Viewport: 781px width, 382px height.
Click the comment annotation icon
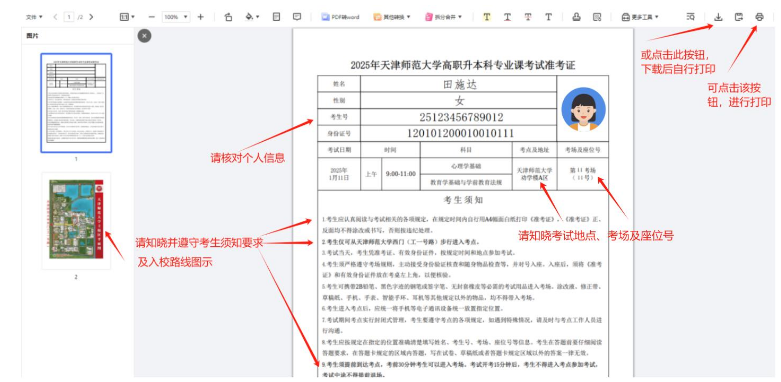pyautogui.click(x=297, y=17)
